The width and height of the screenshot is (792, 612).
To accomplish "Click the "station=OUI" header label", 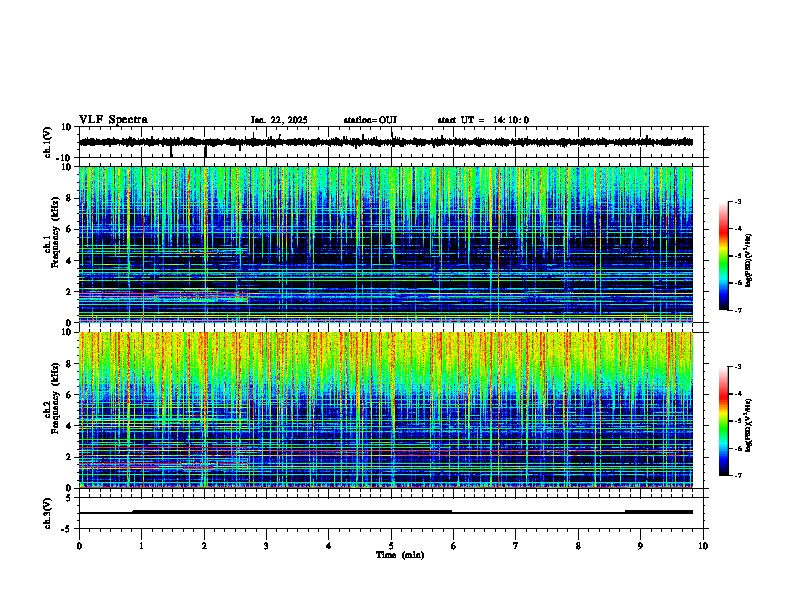I will [370, 120].
